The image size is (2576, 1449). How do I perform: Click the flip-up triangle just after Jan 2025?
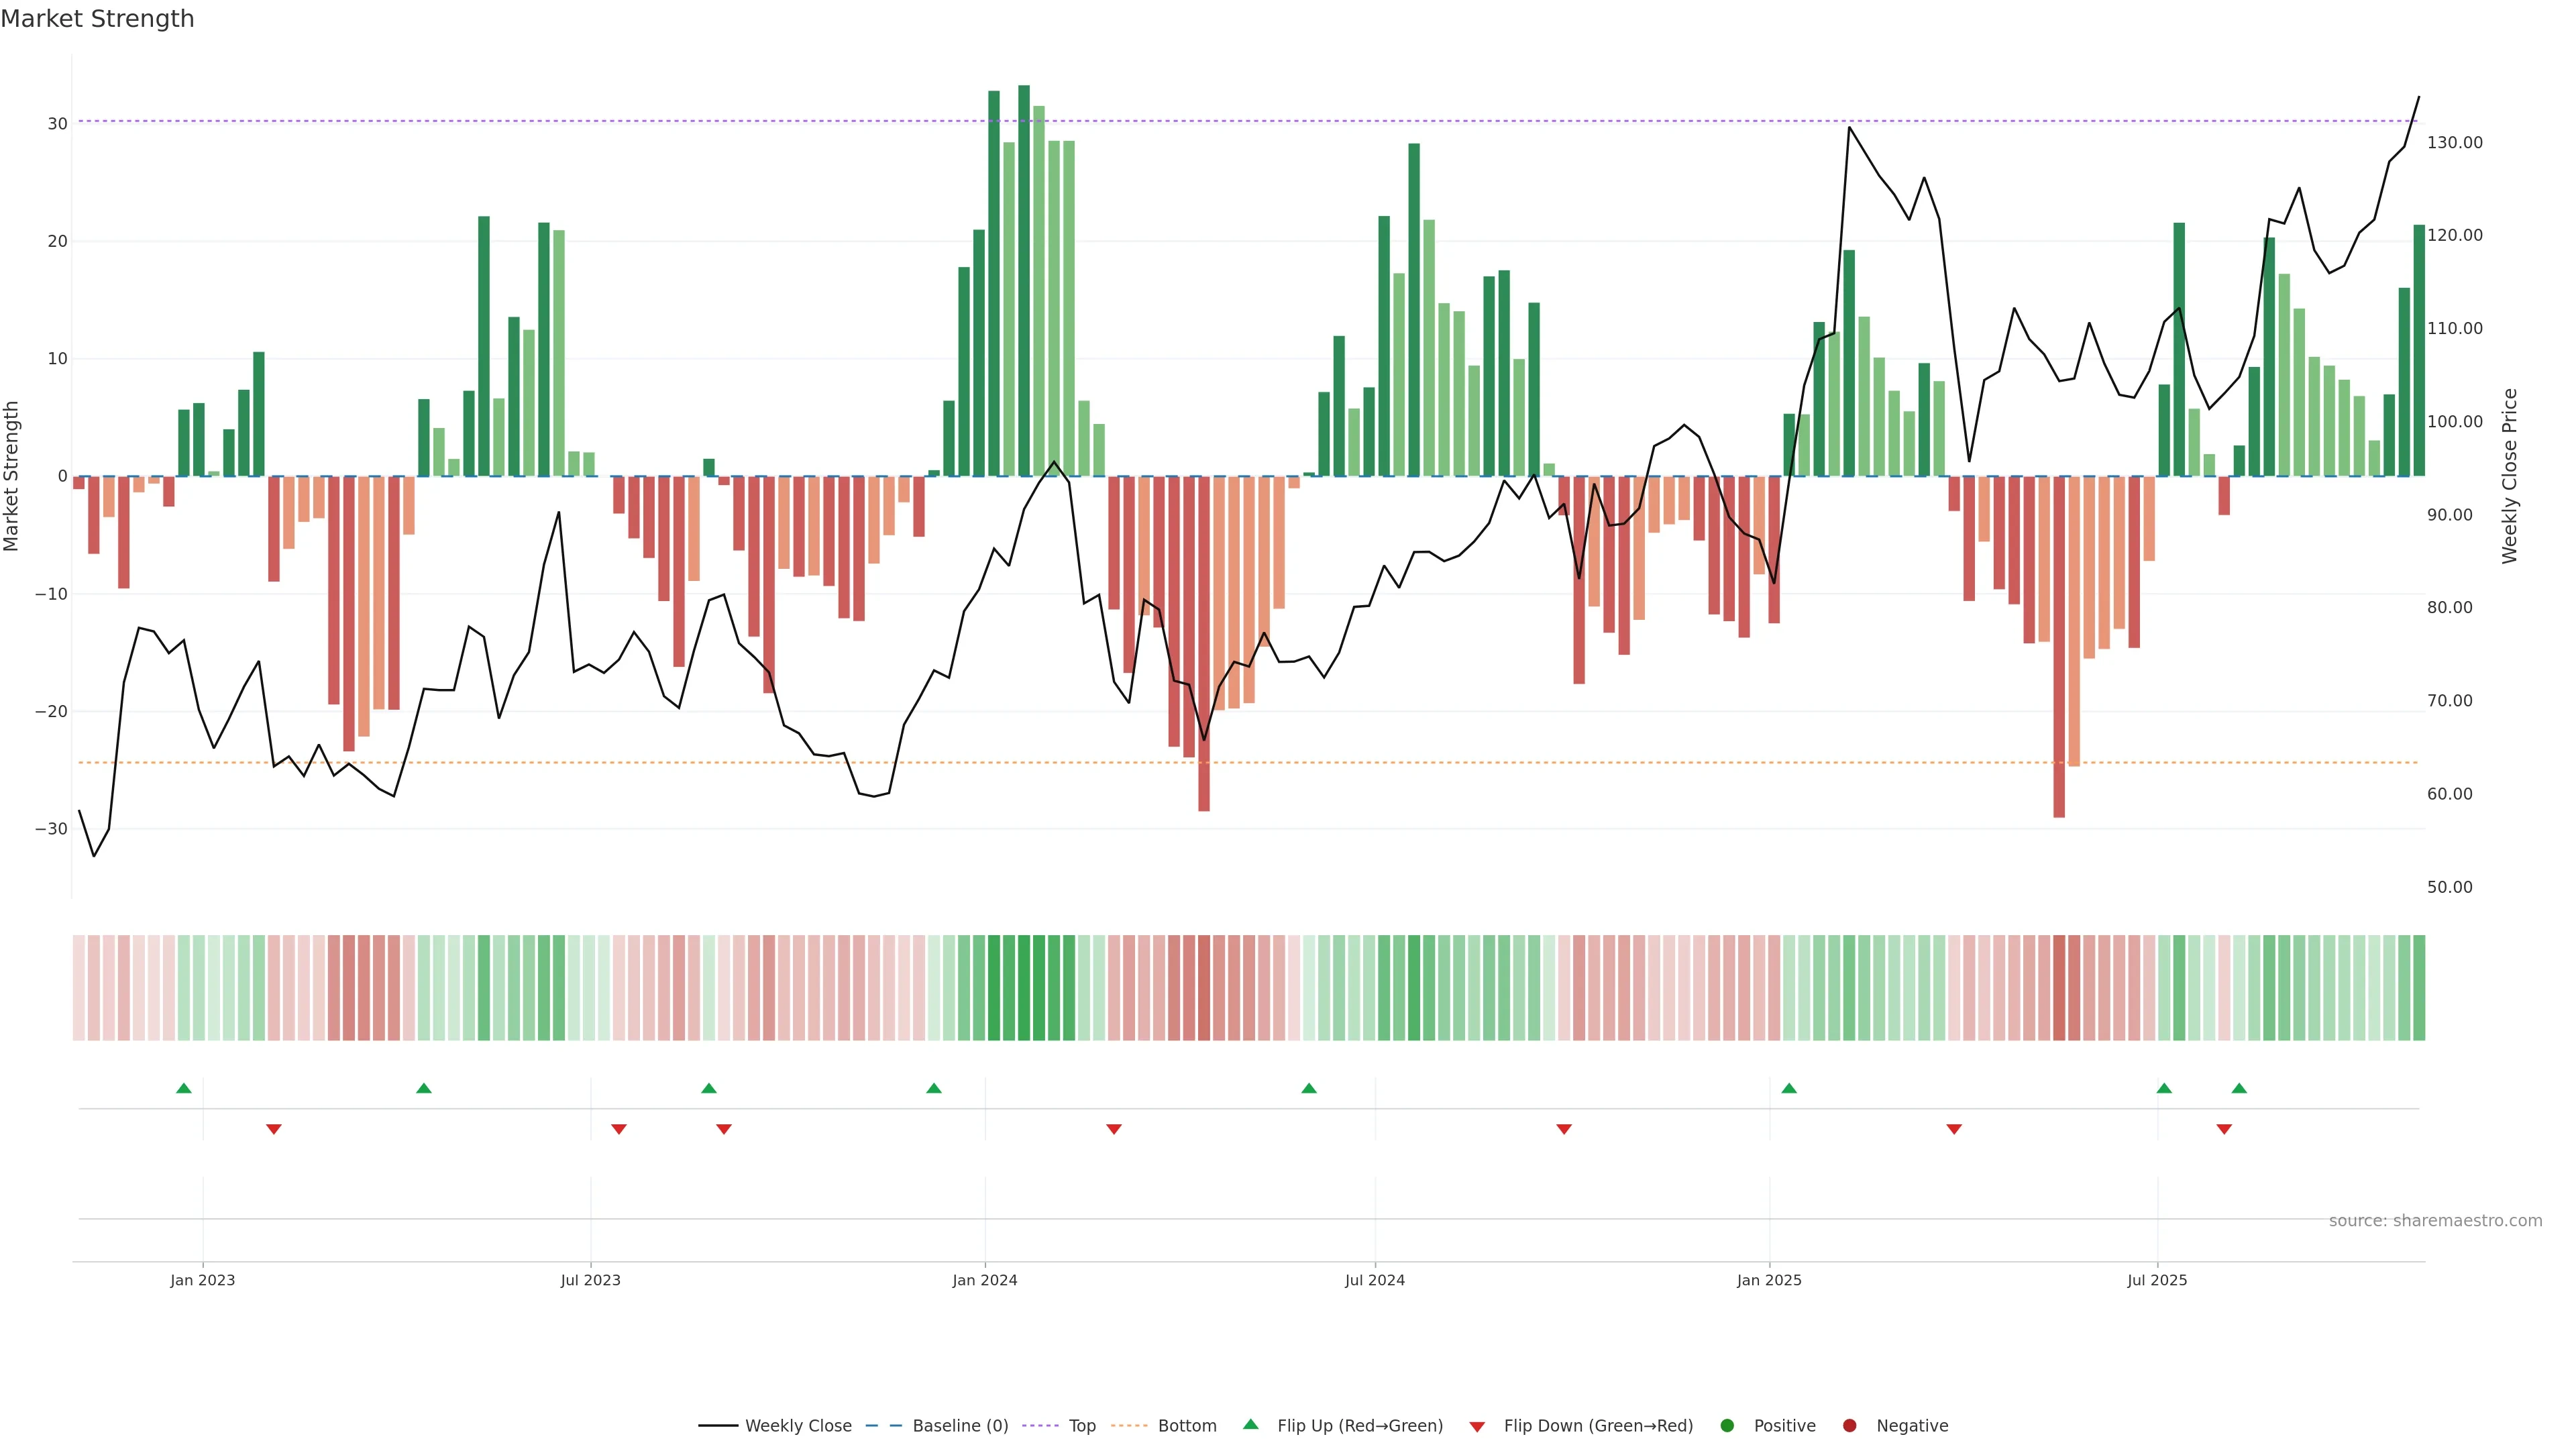pyautogui.click(x=1789, y=1088)
